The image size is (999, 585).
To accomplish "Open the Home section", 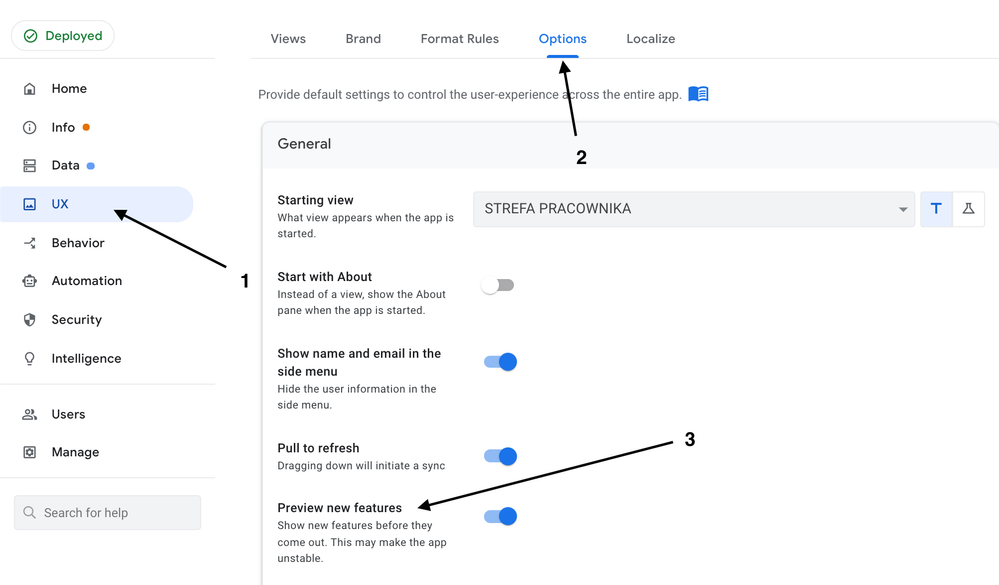I will [x=69, y=89].
